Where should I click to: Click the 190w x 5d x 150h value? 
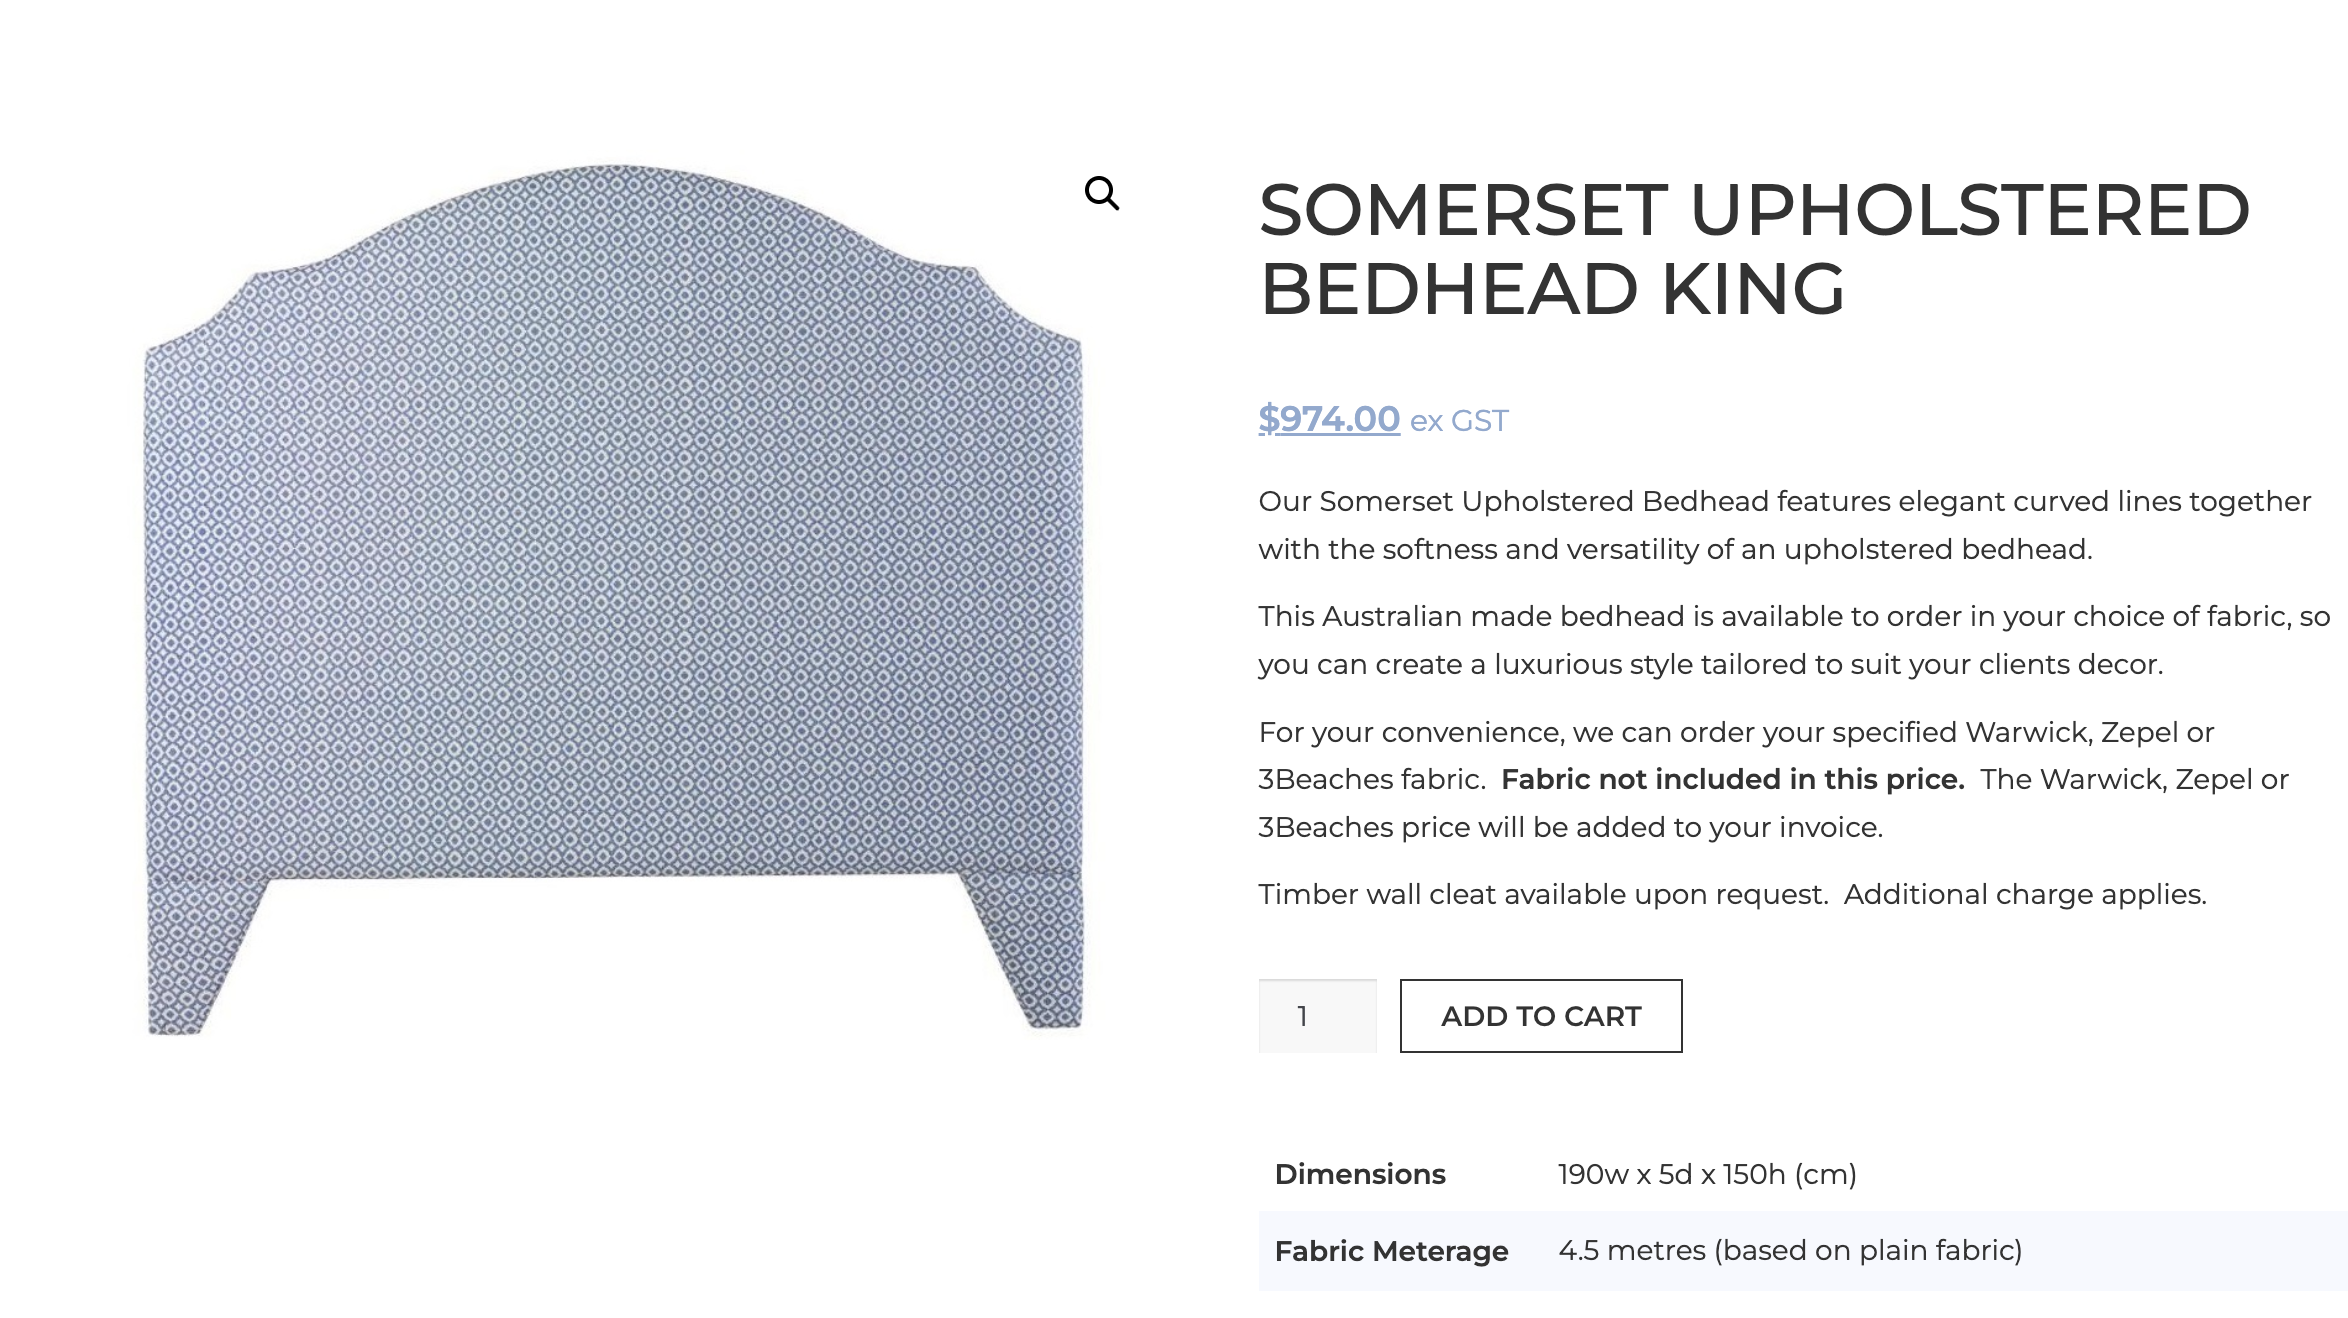click(x=1706, y=1174)
